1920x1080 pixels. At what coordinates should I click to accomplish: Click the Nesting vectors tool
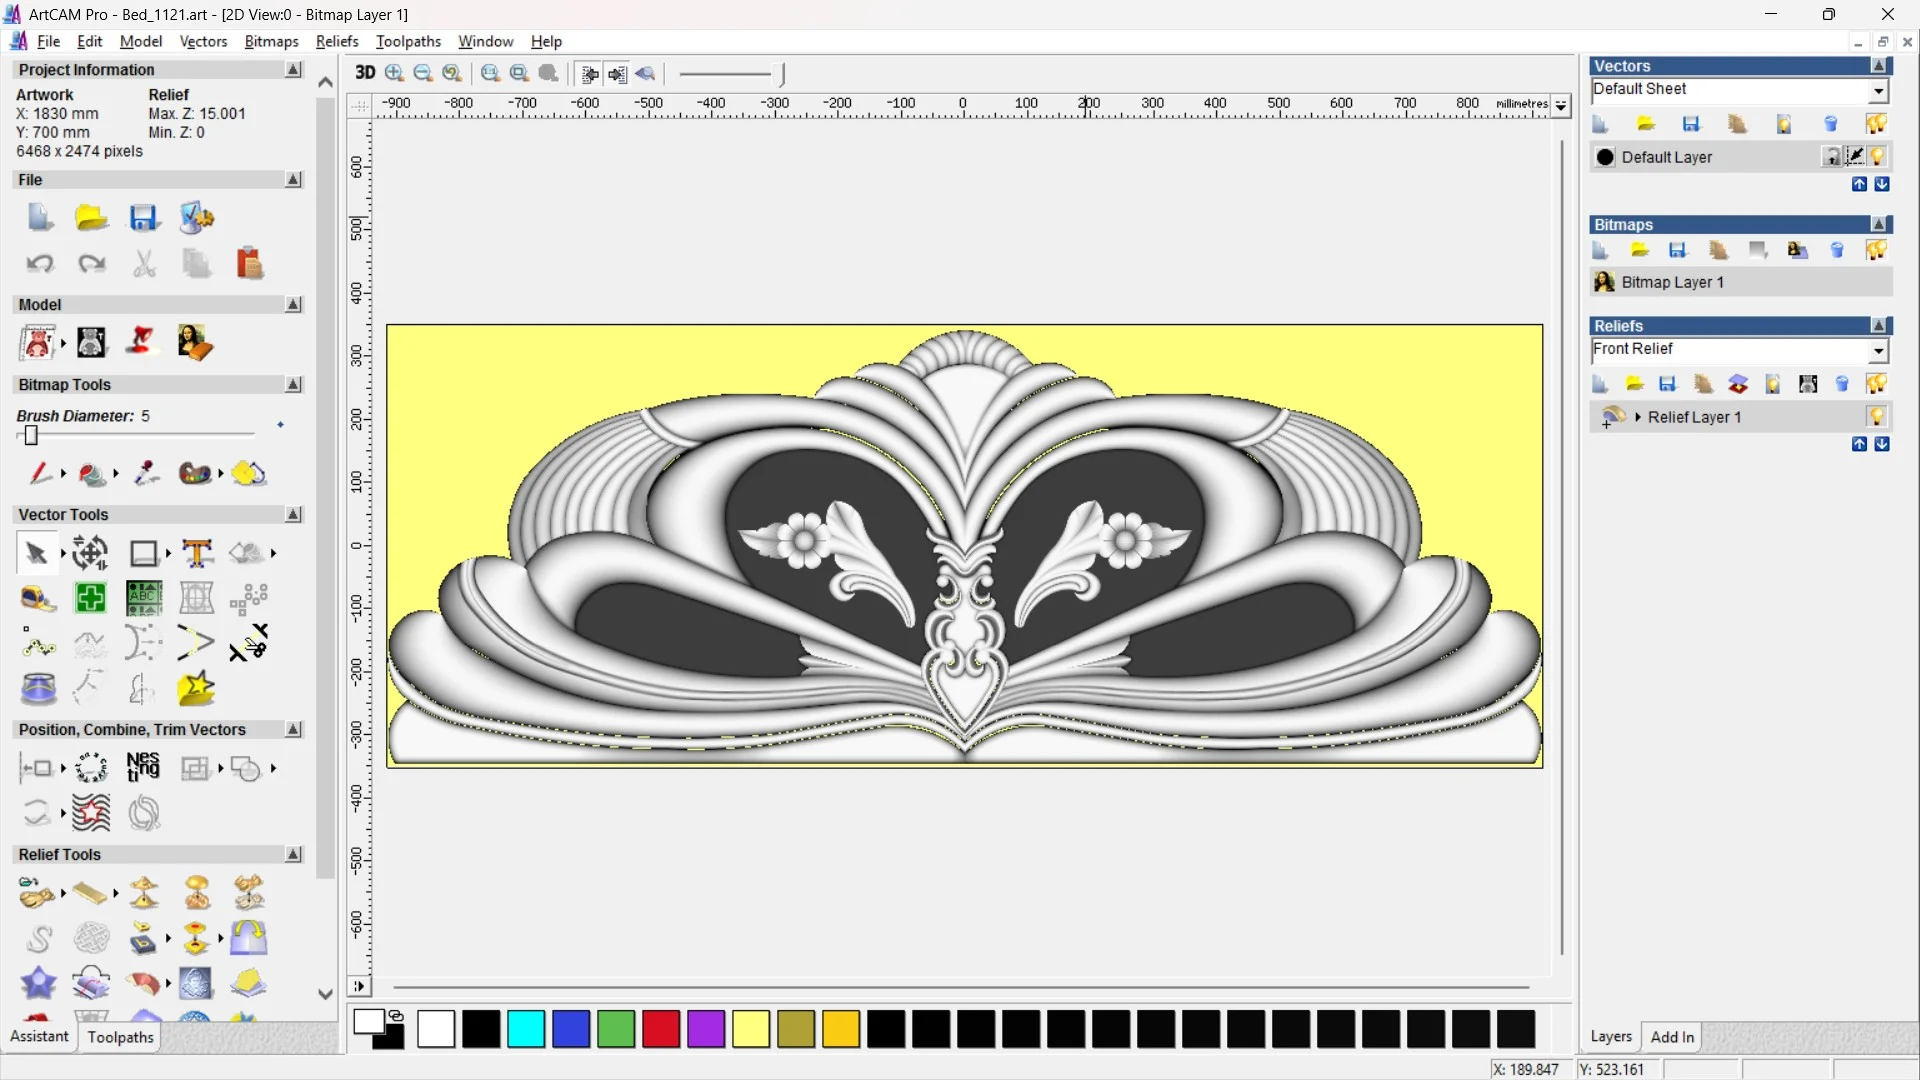143,768
